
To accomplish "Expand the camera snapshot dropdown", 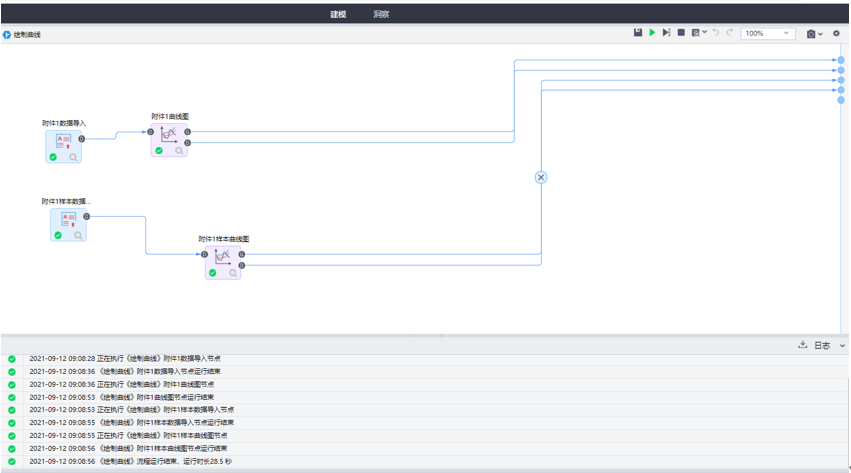I will tap(815, 34).
